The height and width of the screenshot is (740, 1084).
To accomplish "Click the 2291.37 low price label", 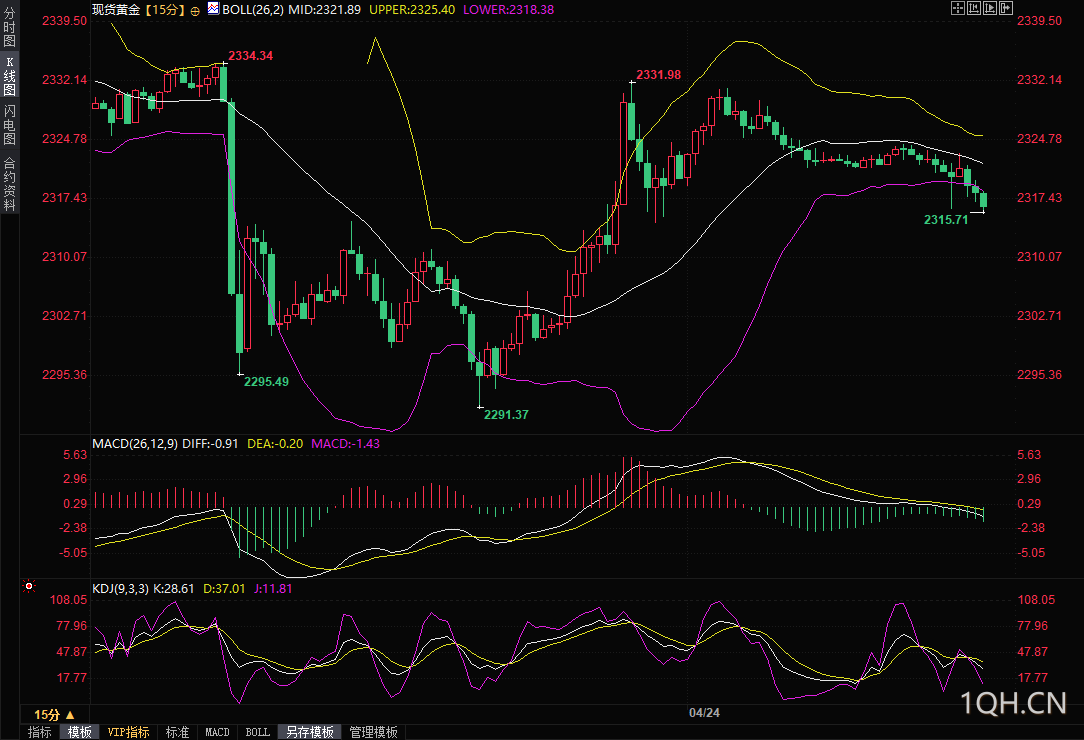I will [x=506, y=415].
